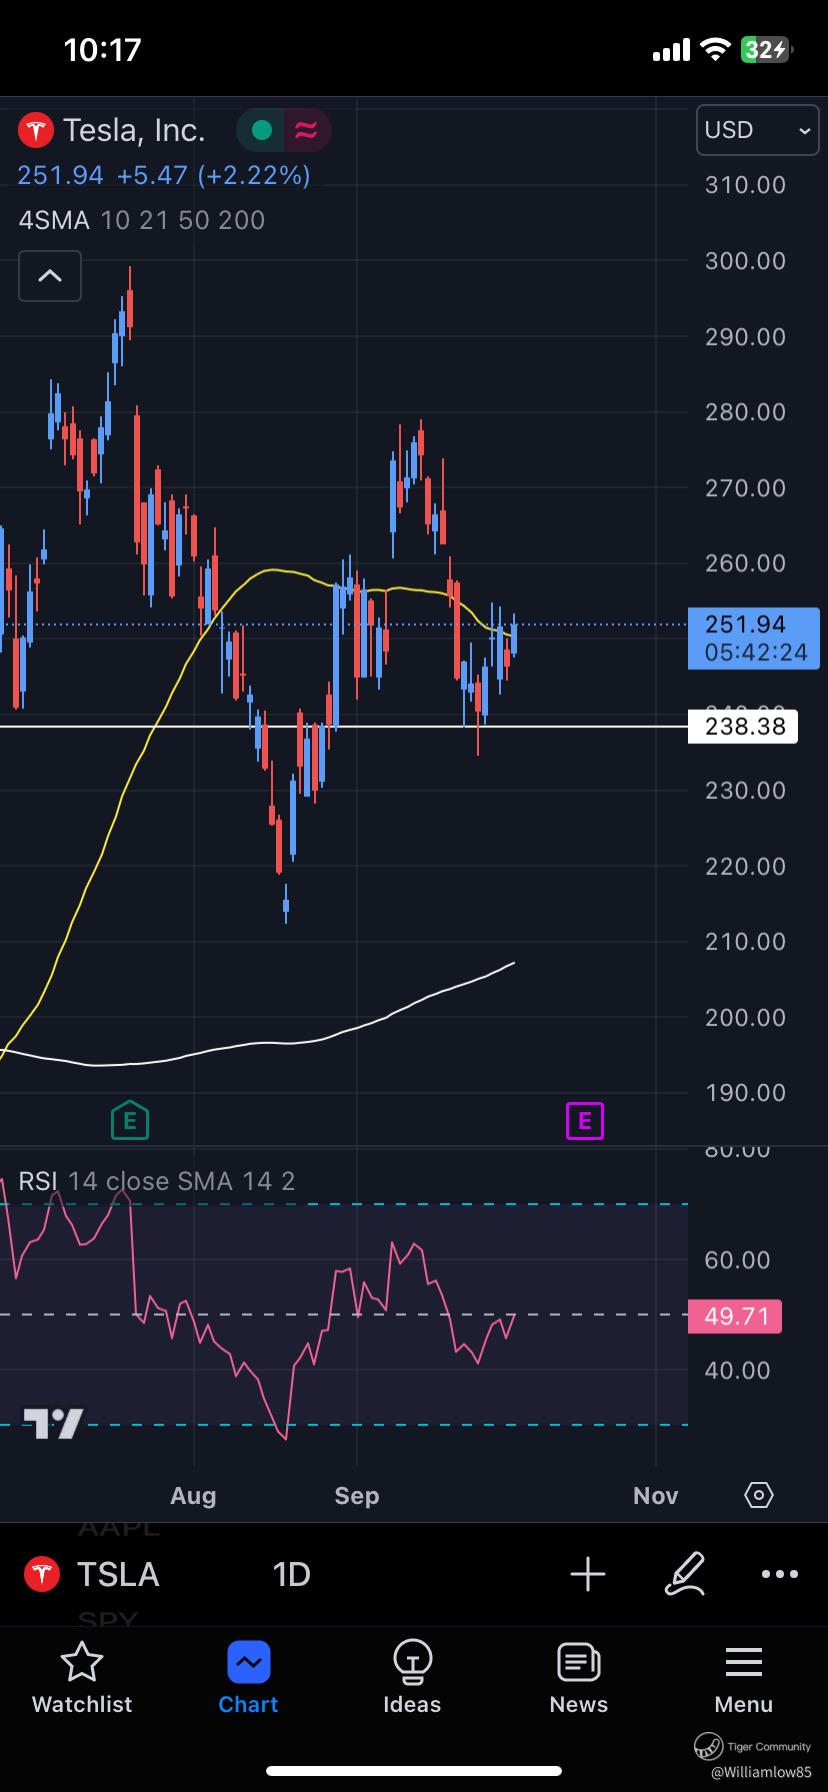Tap the 10:17 clock in status bar
The width and height of the screenshot is (828, 1792).
click(x=103, y=49)
